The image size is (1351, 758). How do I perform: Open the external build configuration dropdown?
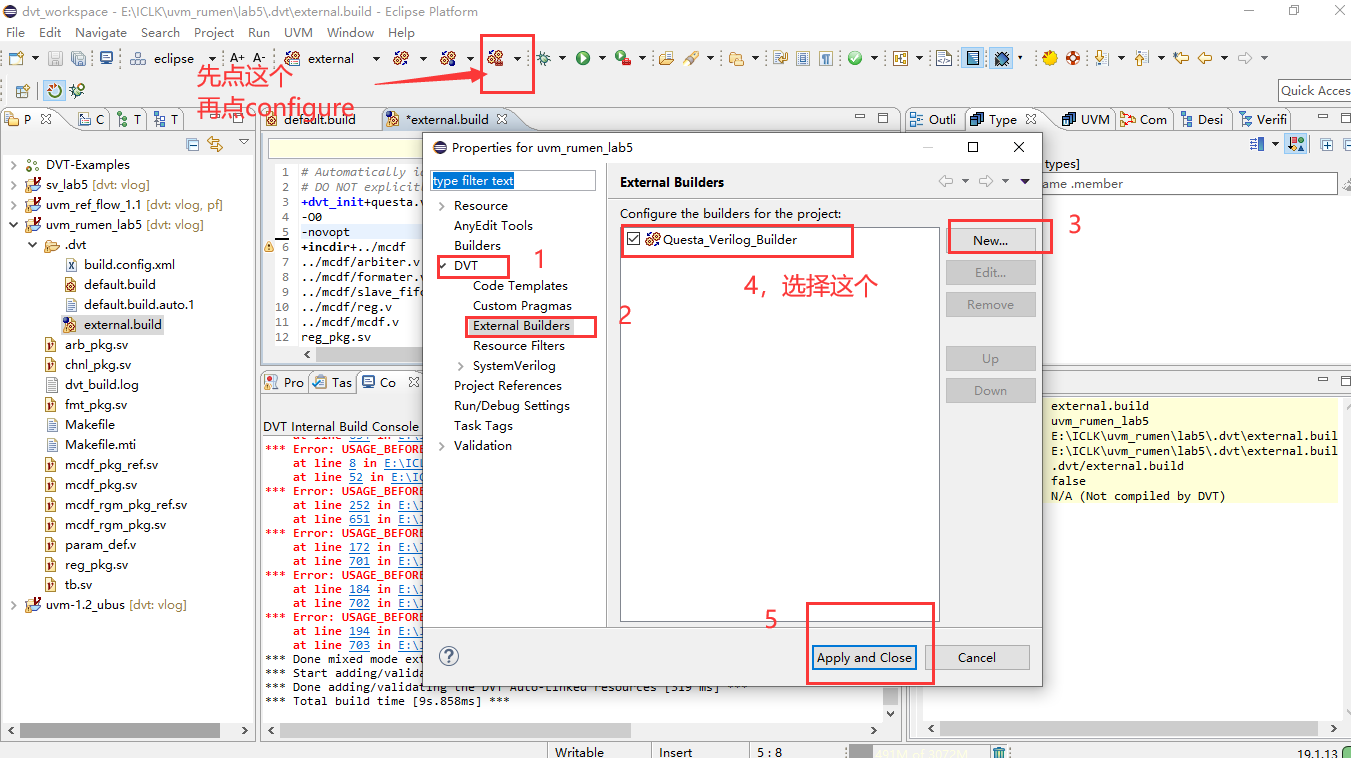[375, 58]
